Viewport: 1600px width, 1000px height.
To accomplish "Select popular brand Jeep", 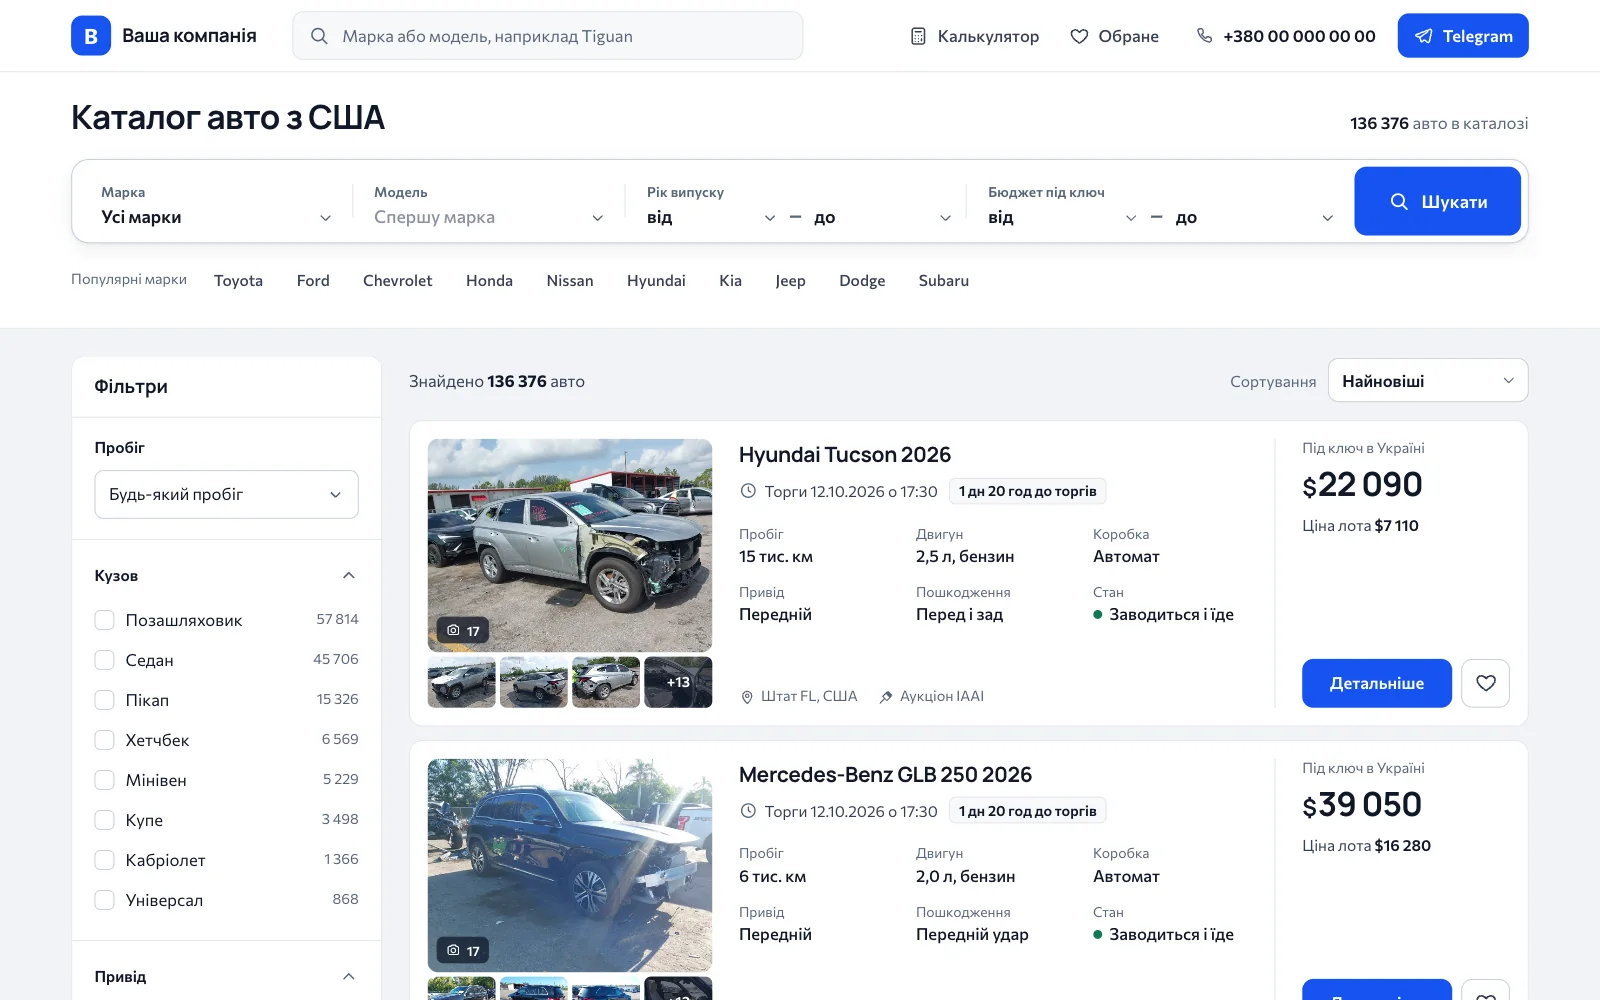I will (790, 281).
